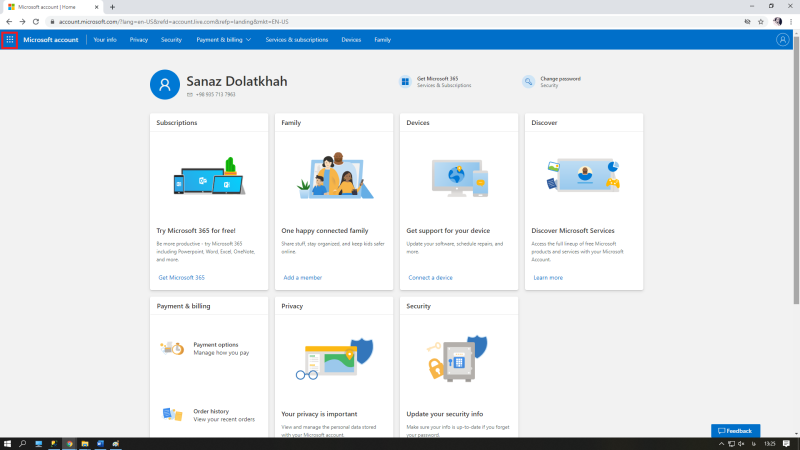Image resolution: width=800 pixels, height=450 pixels.
Task: Show hidden system tray icons
Action: [x=721, y=444]
